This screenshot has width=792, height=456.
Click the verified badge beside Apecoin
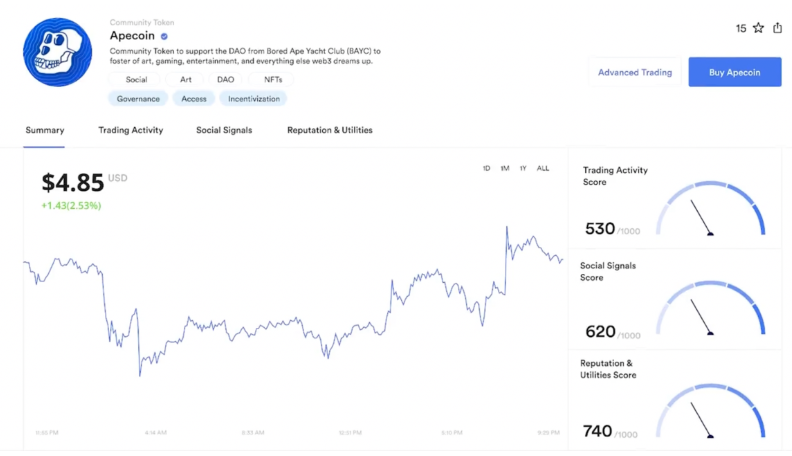[x=164, y=36]
